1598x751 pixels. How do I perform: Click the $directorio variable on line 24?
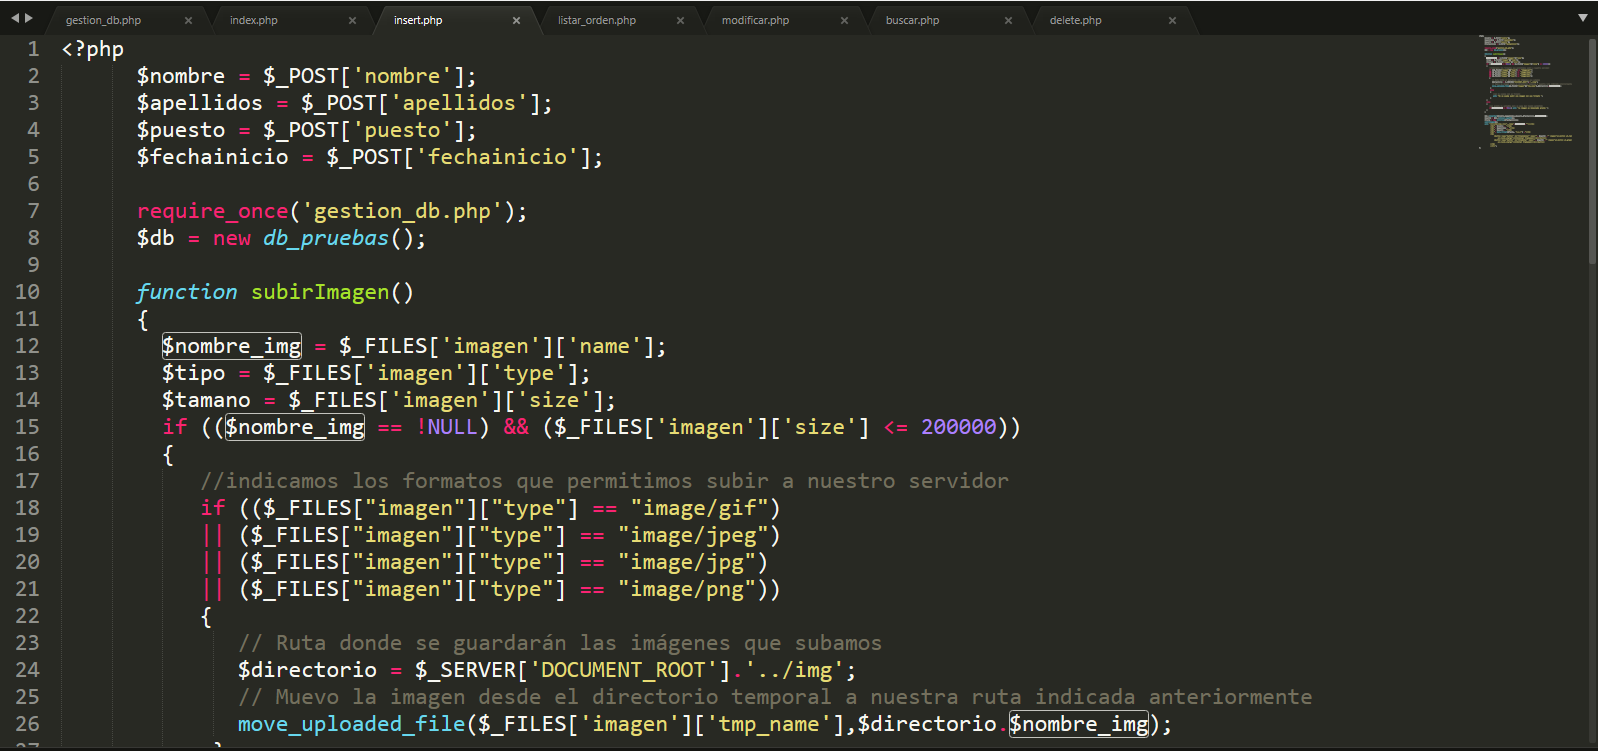[307, 670]
